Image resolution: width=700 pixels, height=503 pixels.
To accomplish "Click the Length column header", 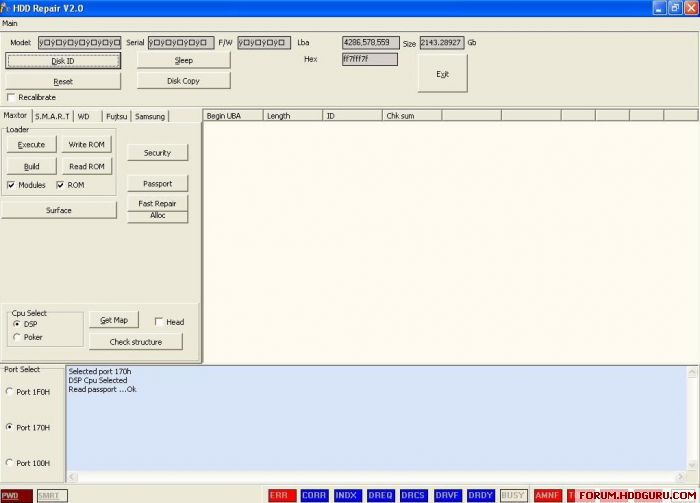I will 292,116.
